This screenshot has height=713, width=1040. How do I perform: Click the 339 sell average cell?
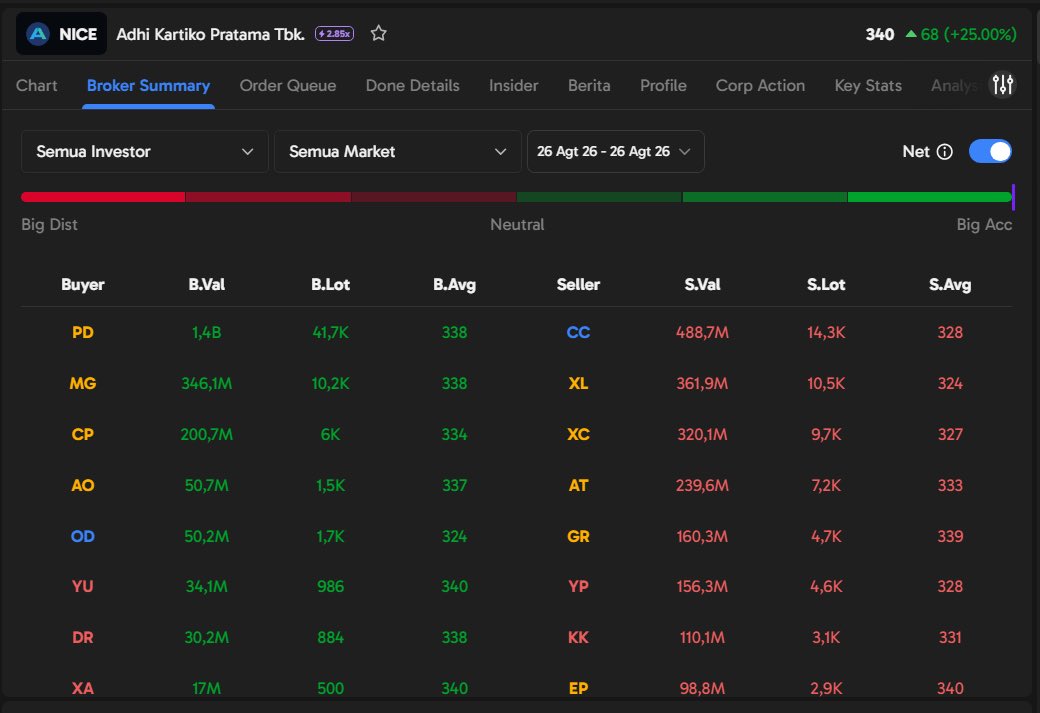click(950, 536)
